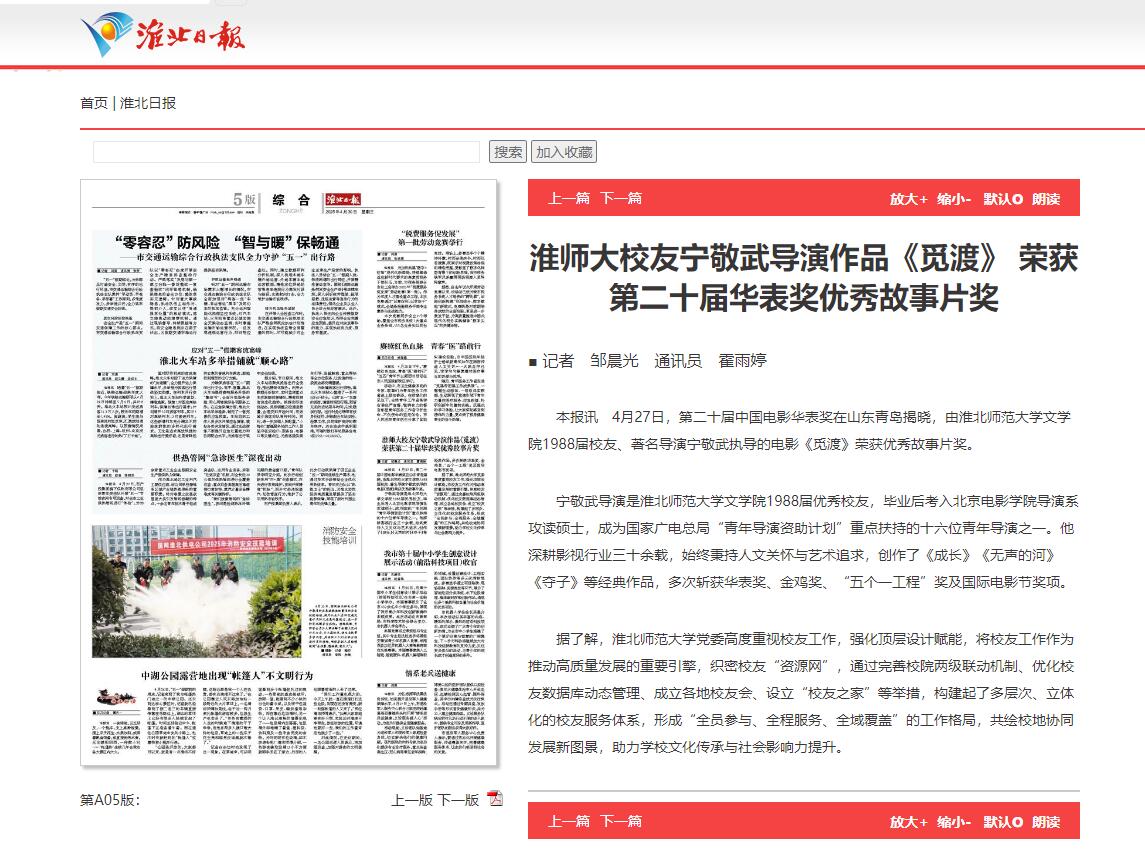The height and width of the screenshot is (868, 1145).
Task: Click the 加入收藏 button
Action: point(564,152)
